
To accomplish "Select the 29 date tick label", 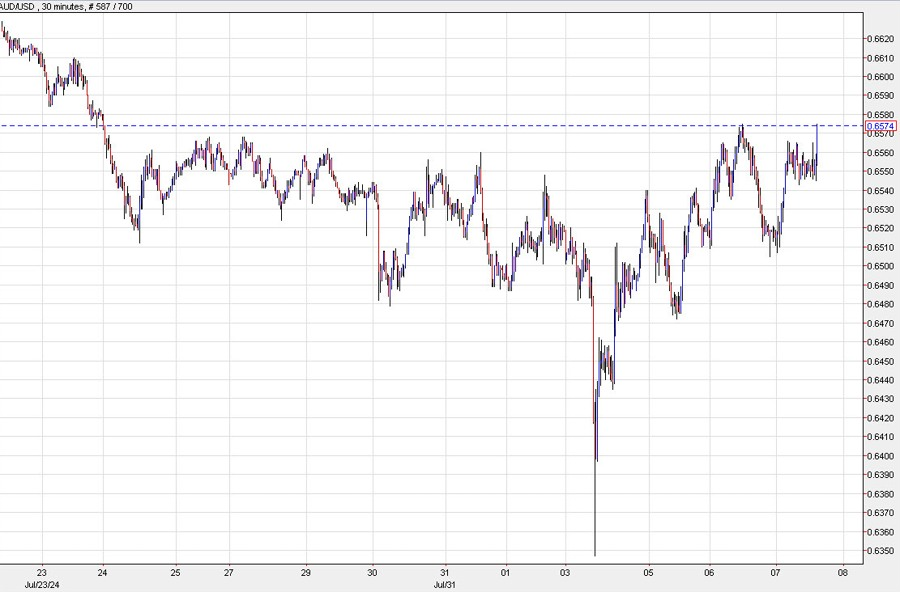I will [x=306, y=572].
